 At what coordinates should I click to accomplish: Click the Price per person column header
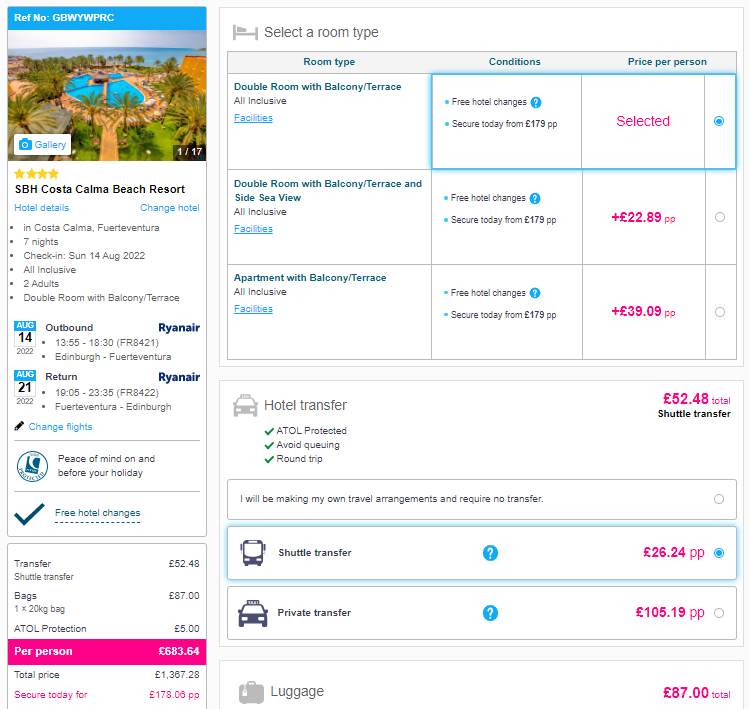tap(667, 62)
